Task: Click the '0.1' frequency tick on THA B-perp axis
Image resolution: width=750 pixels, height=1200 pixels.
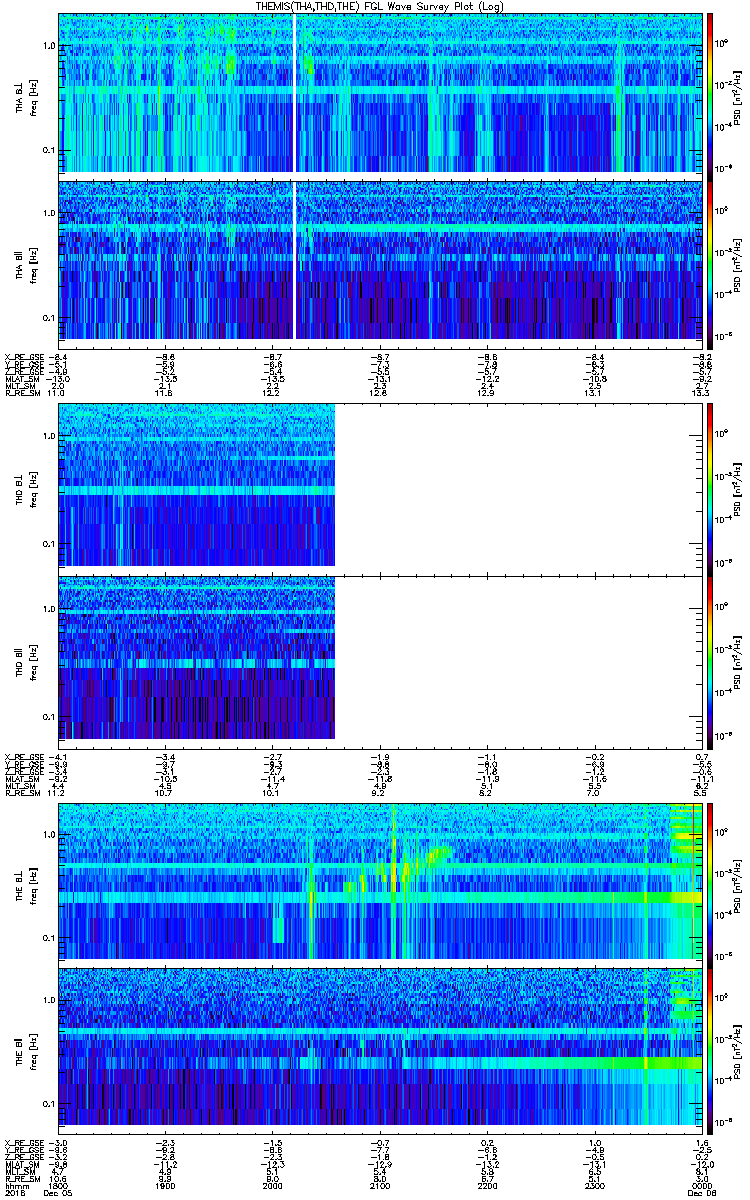Action: 49,151
